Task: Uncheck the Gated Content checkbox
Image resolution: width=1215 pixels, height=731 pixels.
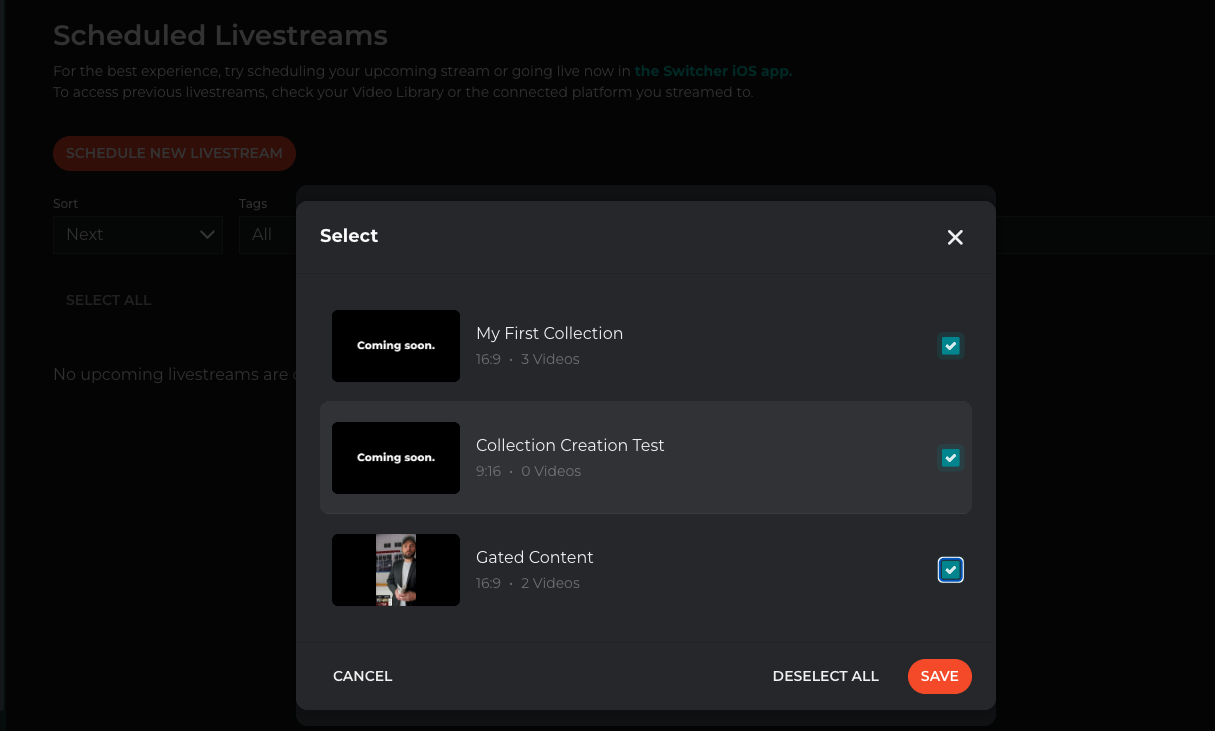Action: click(951, 570)
